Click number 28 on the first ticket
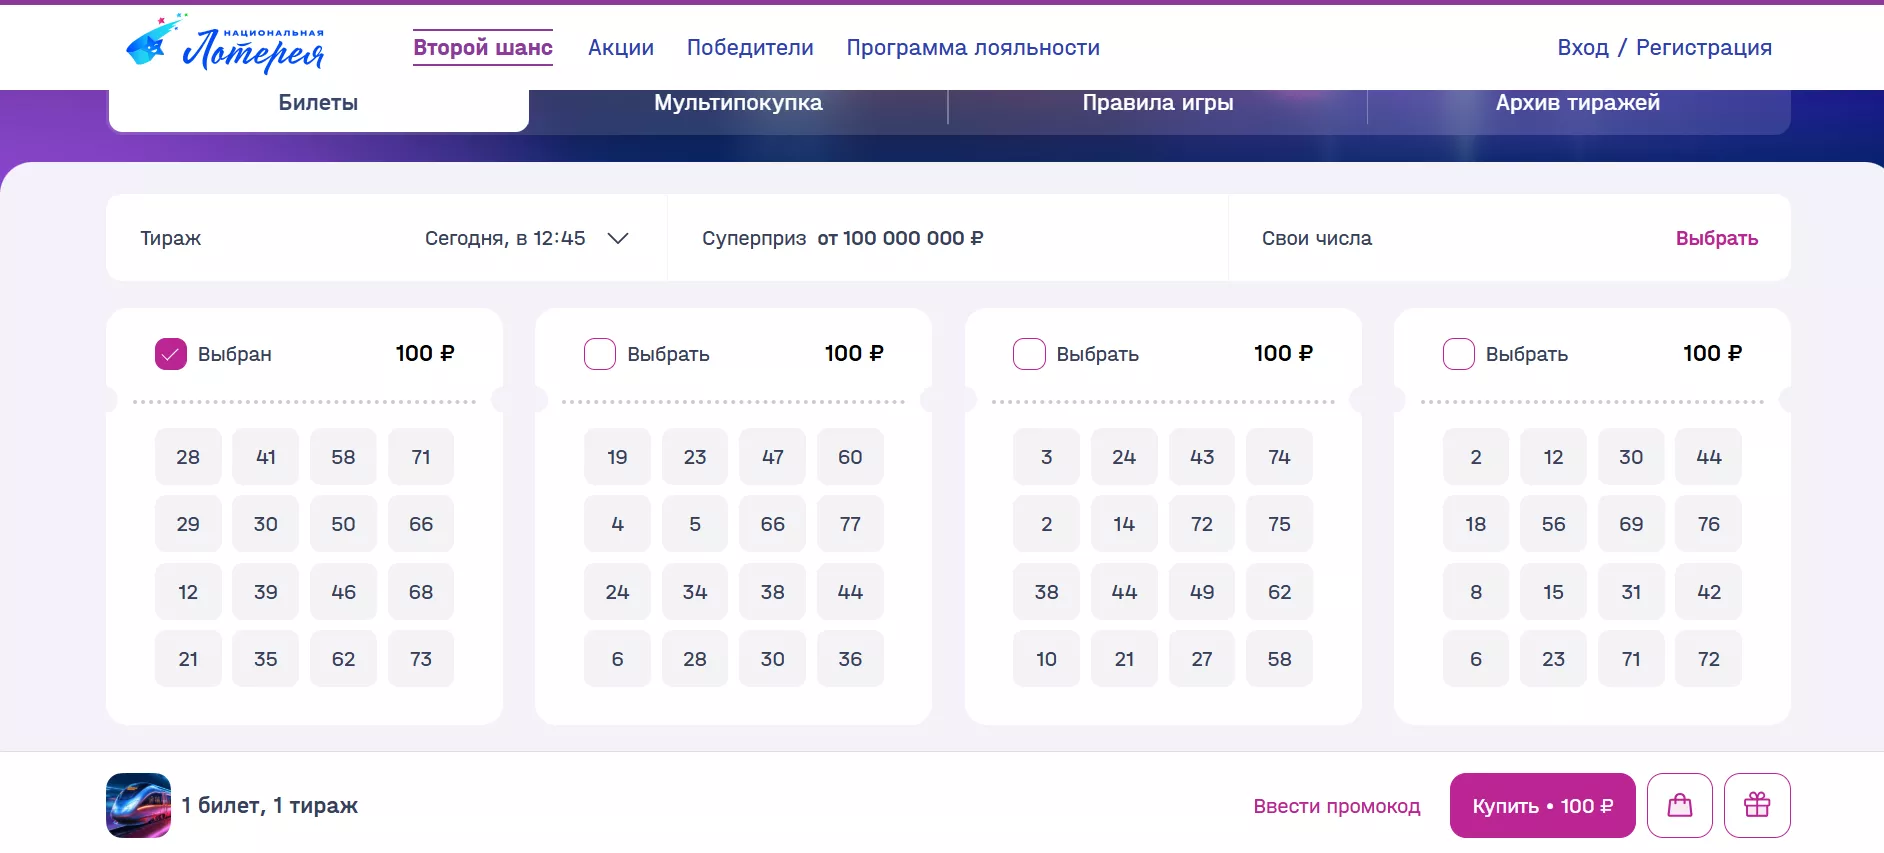 [188, 457]
